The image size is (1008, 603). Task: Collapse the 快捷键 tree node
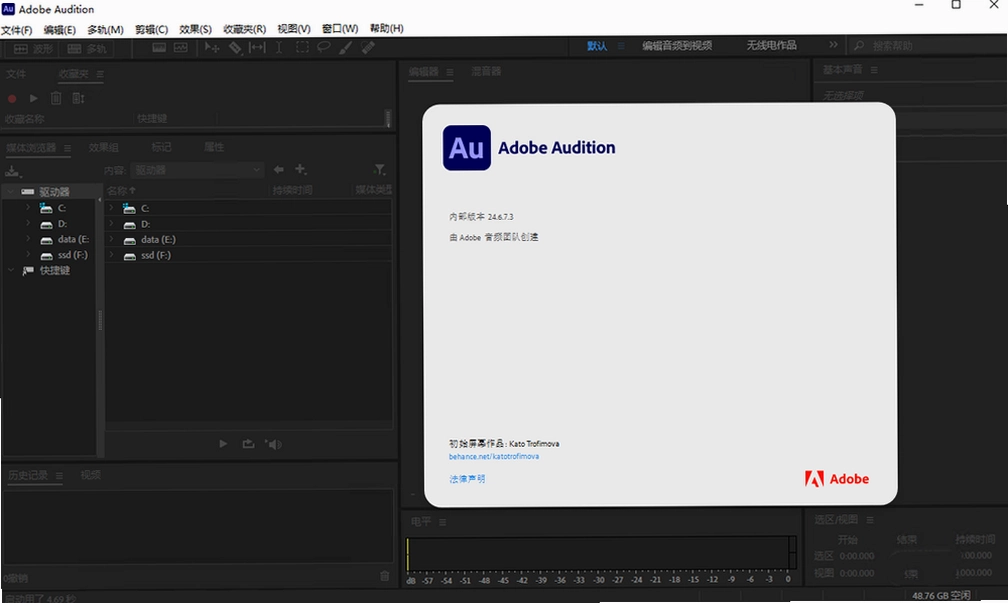(11, 270)
